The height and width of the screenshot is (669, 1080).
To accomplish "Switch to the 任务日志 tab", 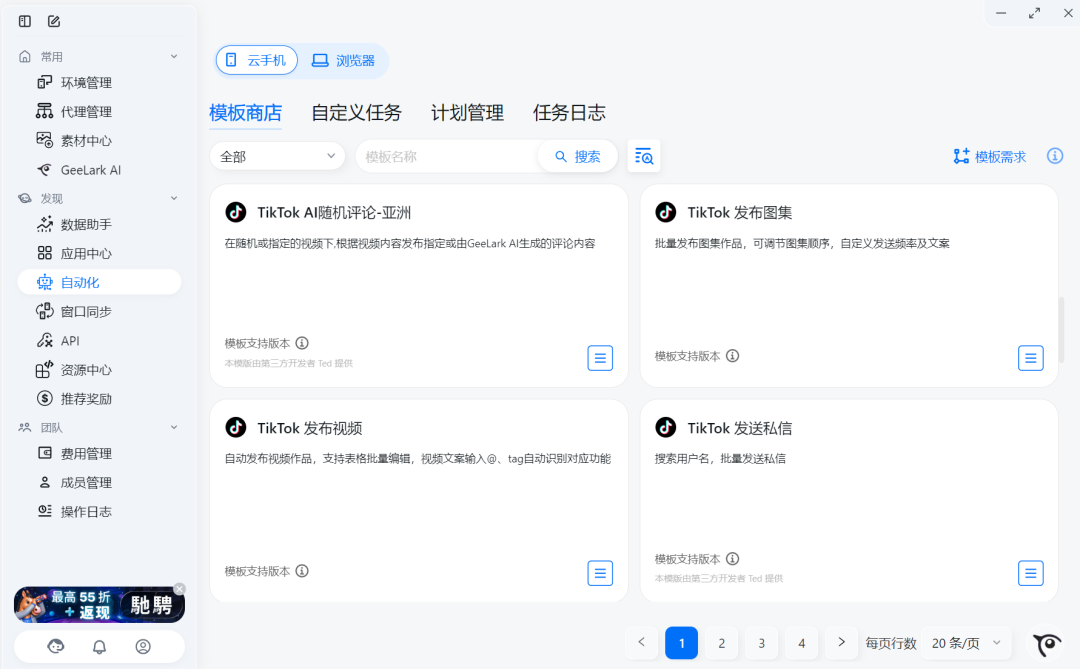I will [x=569, y=113].
